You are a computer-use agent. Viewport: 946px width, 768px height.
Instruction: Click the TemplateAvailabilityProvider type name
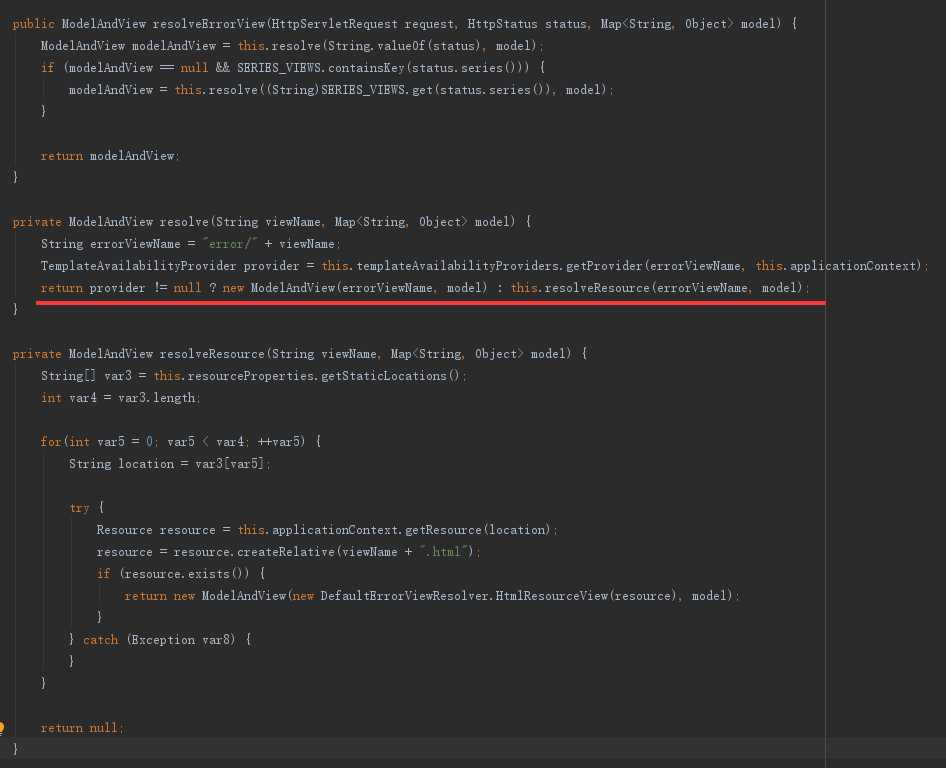[139, 266]
